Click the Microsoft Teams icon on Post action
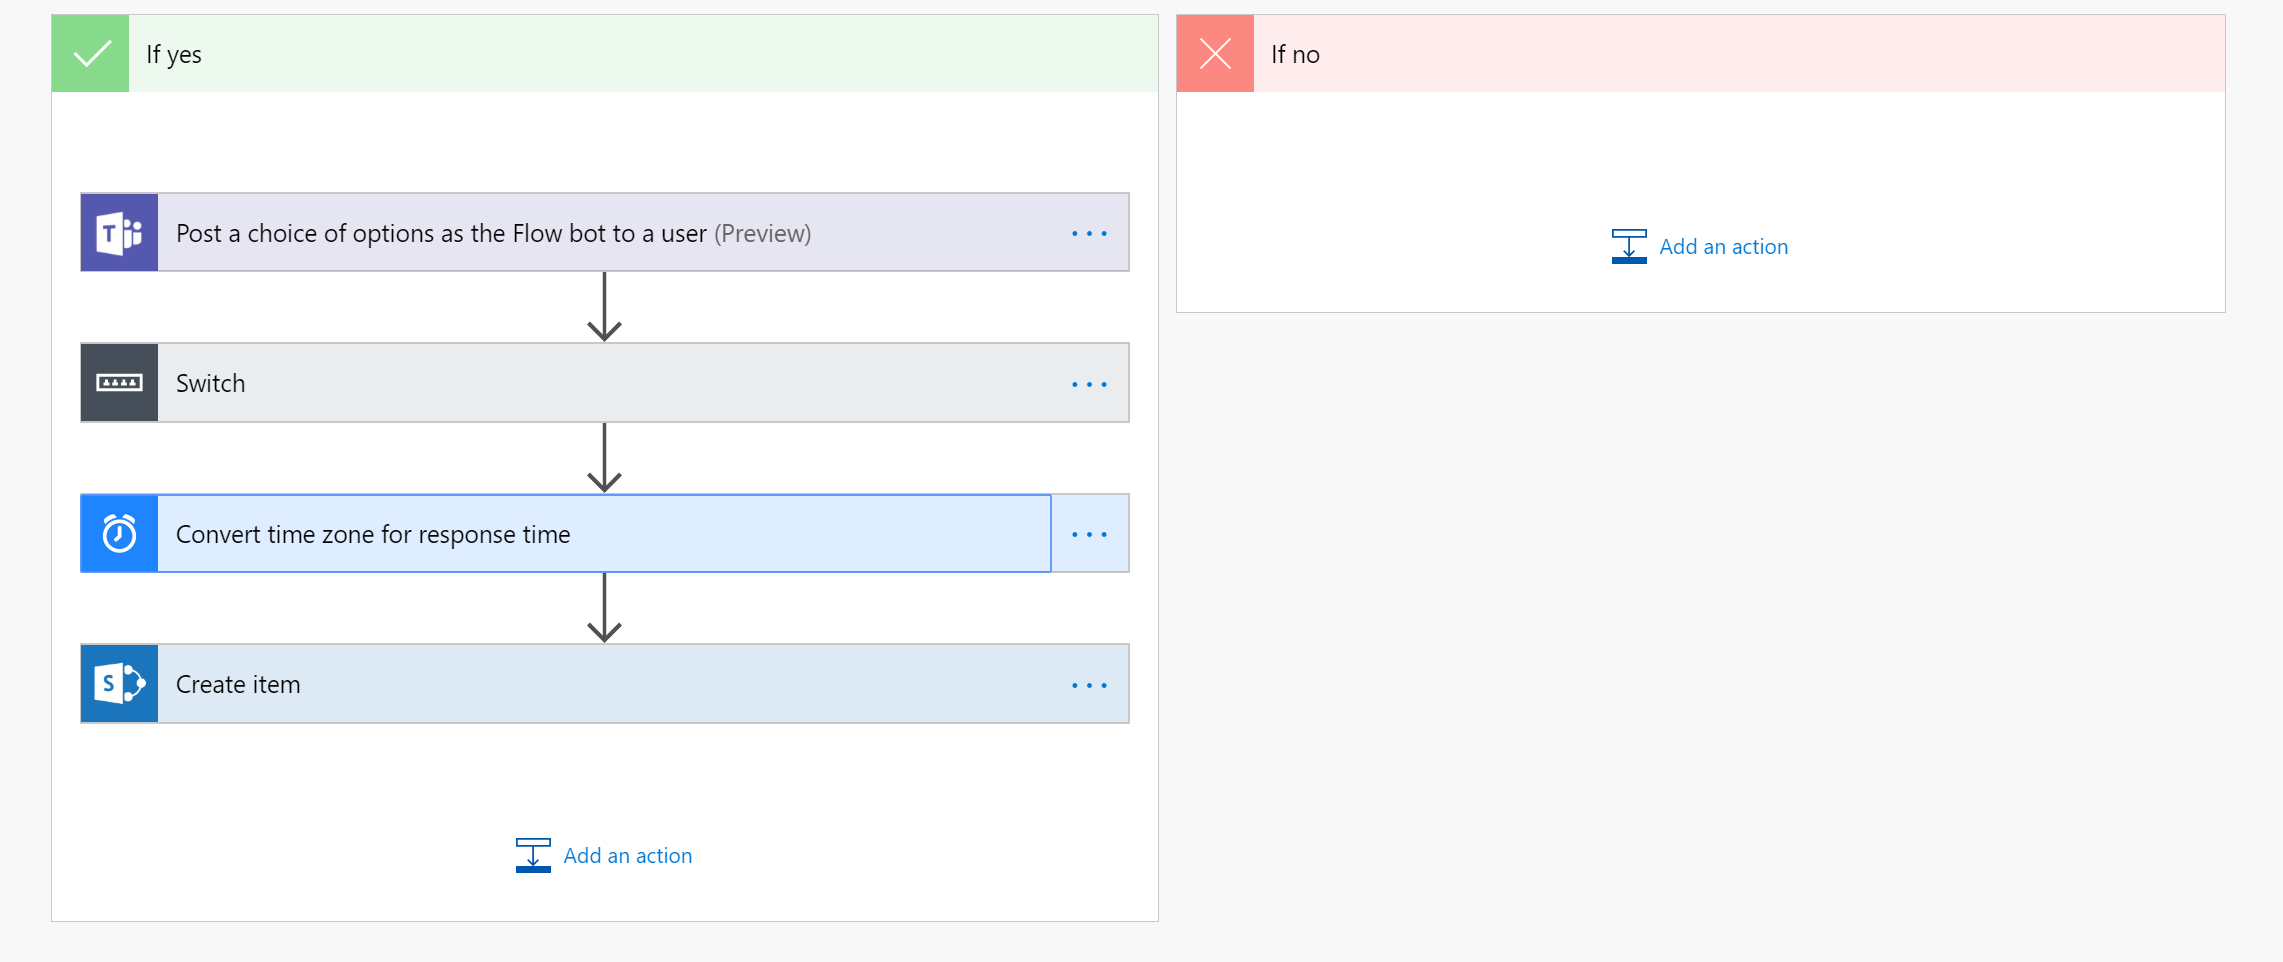2283x962 pixels. (119, 233)
